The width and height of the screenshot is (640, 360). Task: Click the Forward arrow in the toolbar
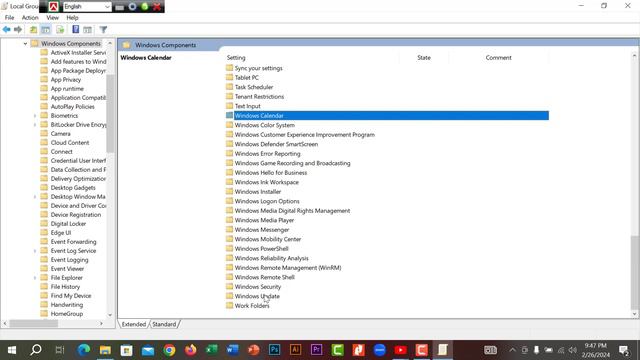pyautogui.click(x=18, y=29)
